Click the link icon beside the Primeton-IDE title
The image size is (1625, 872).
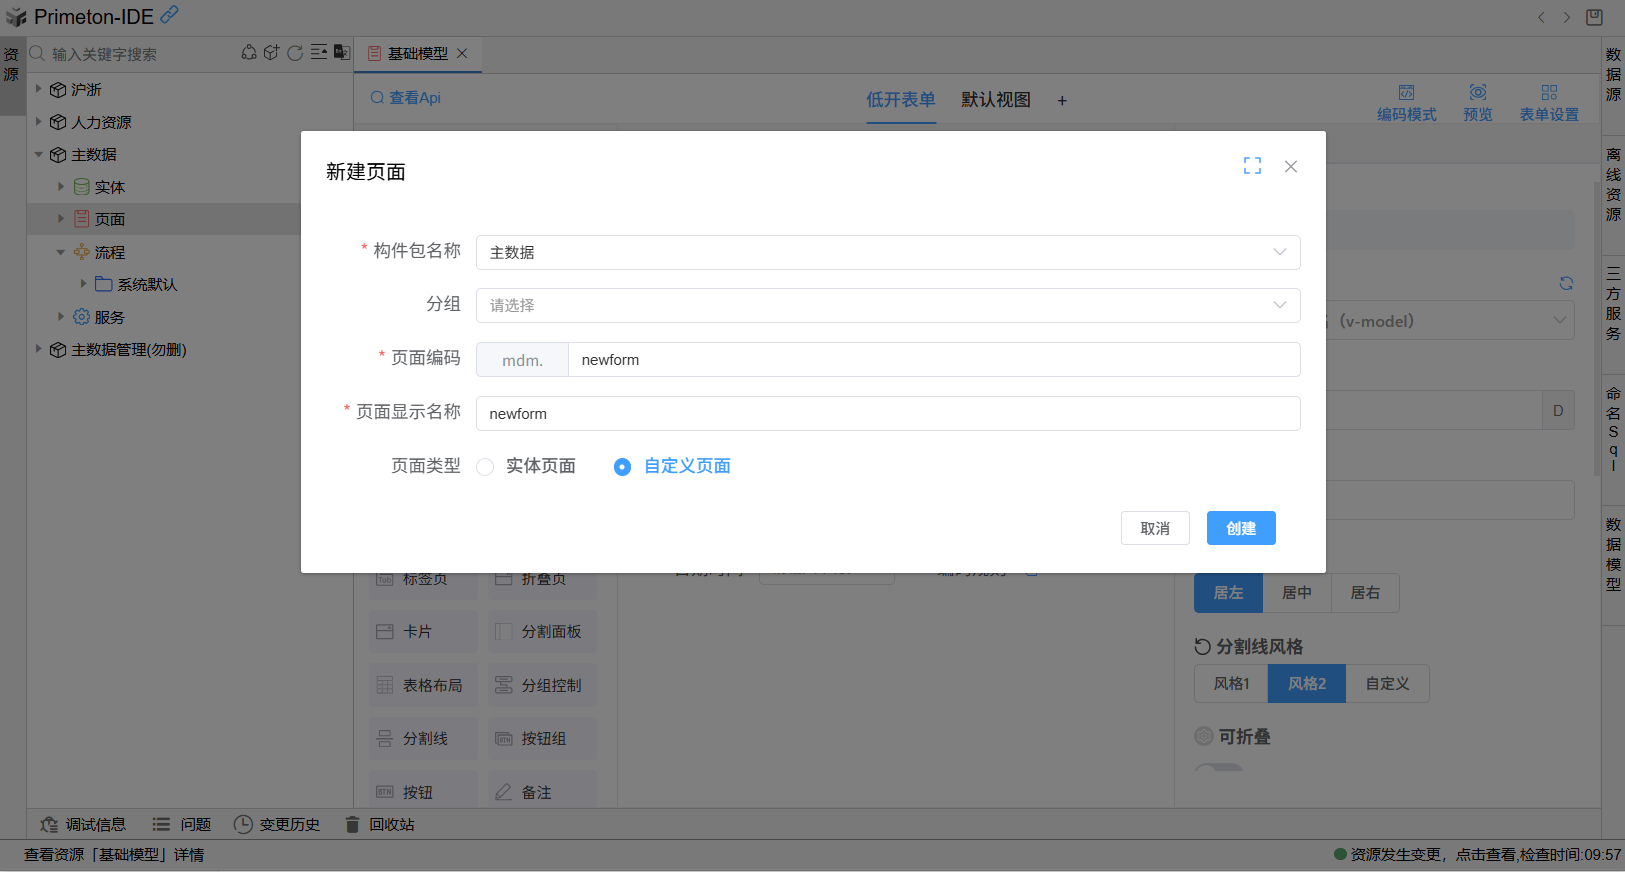pos(170,15)
